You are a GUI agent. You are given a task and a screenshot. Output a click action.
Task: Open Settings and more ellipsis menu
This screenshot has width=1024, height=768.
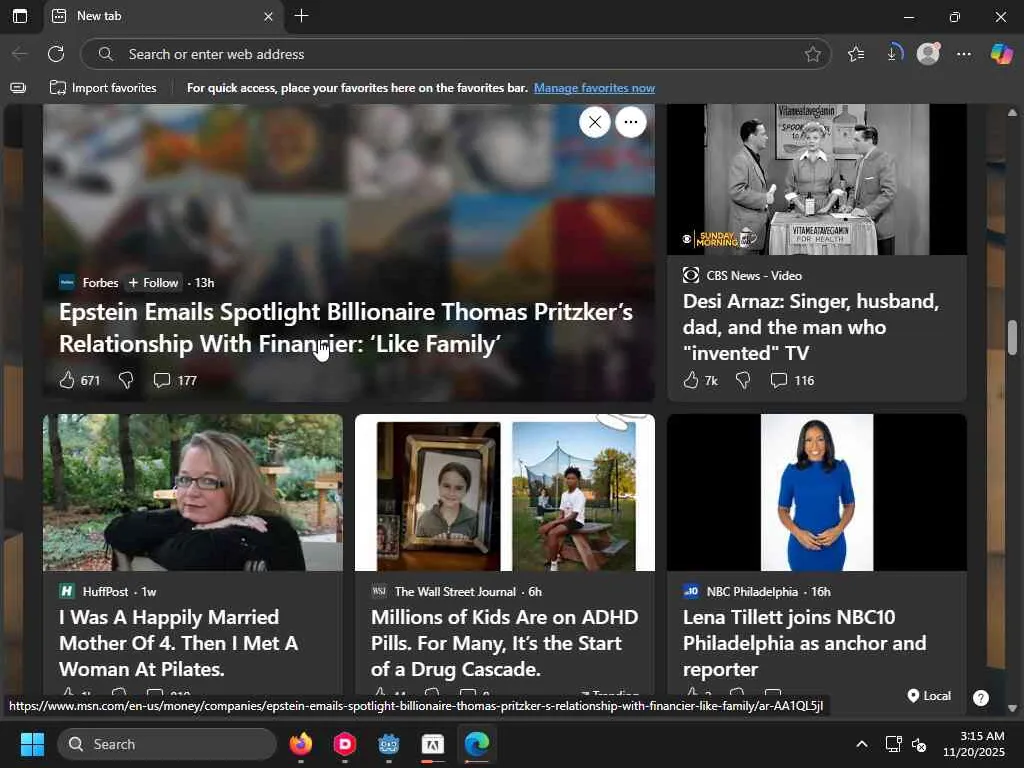tap(964, 54)
